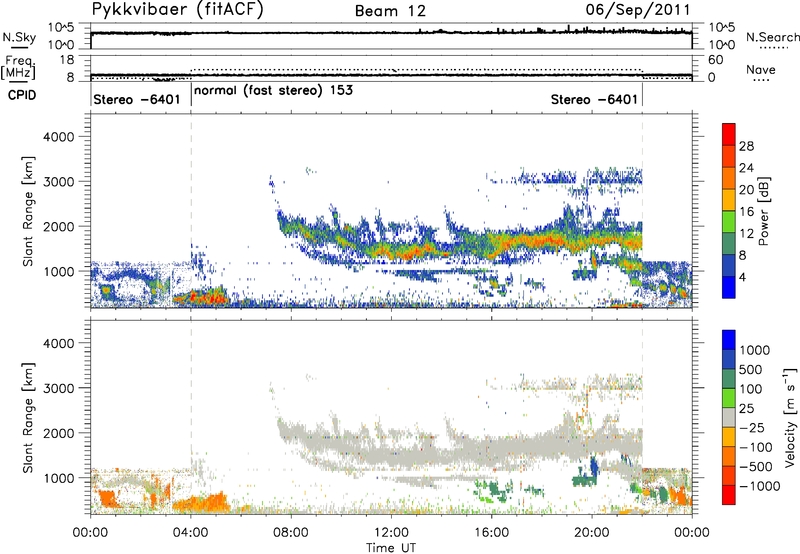
Task: Click the left '10^5' noise axis tick
Action: click(x=61, y=28)
